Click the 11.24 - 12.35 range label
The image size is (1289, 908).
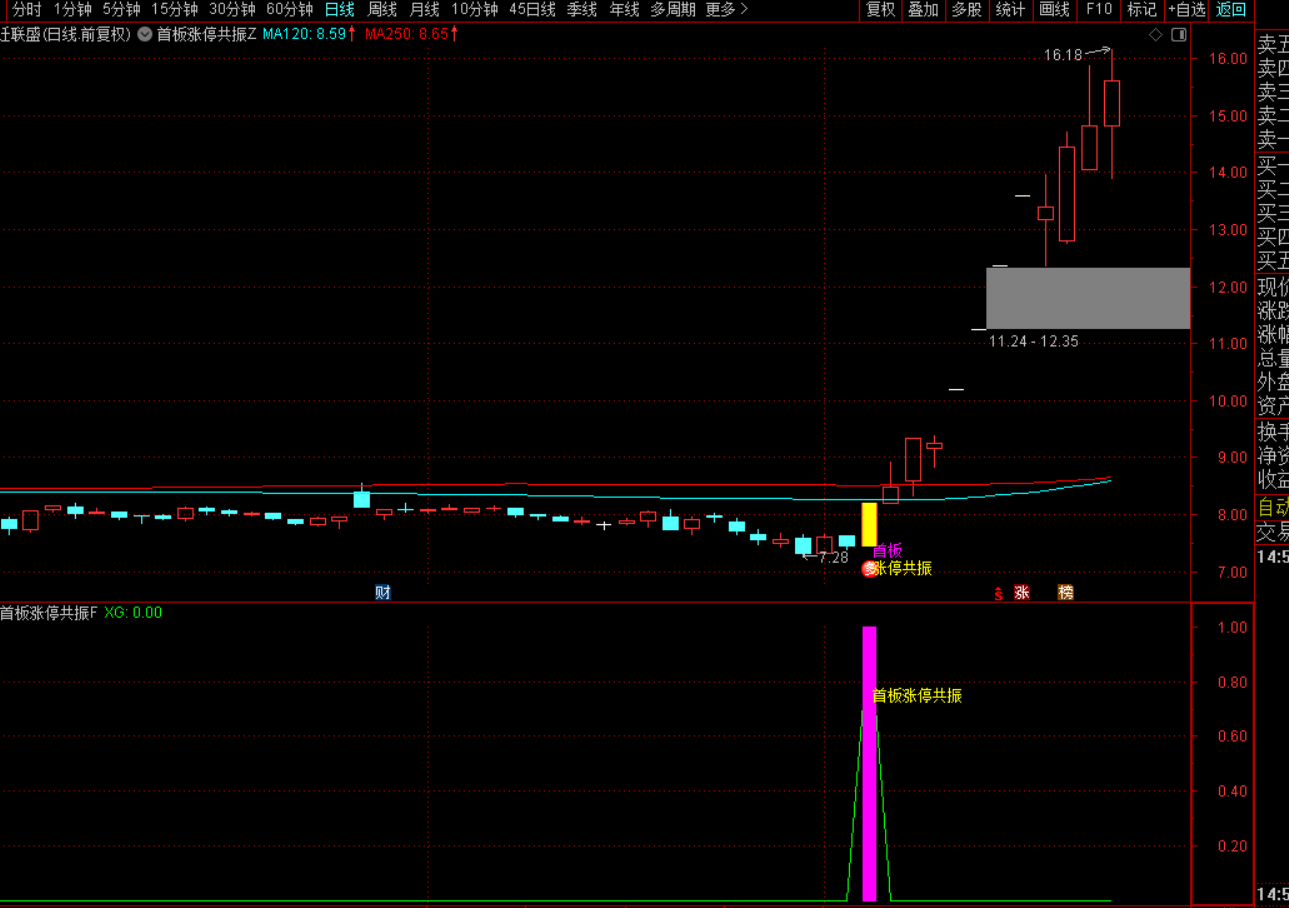tap(1034, 342)
